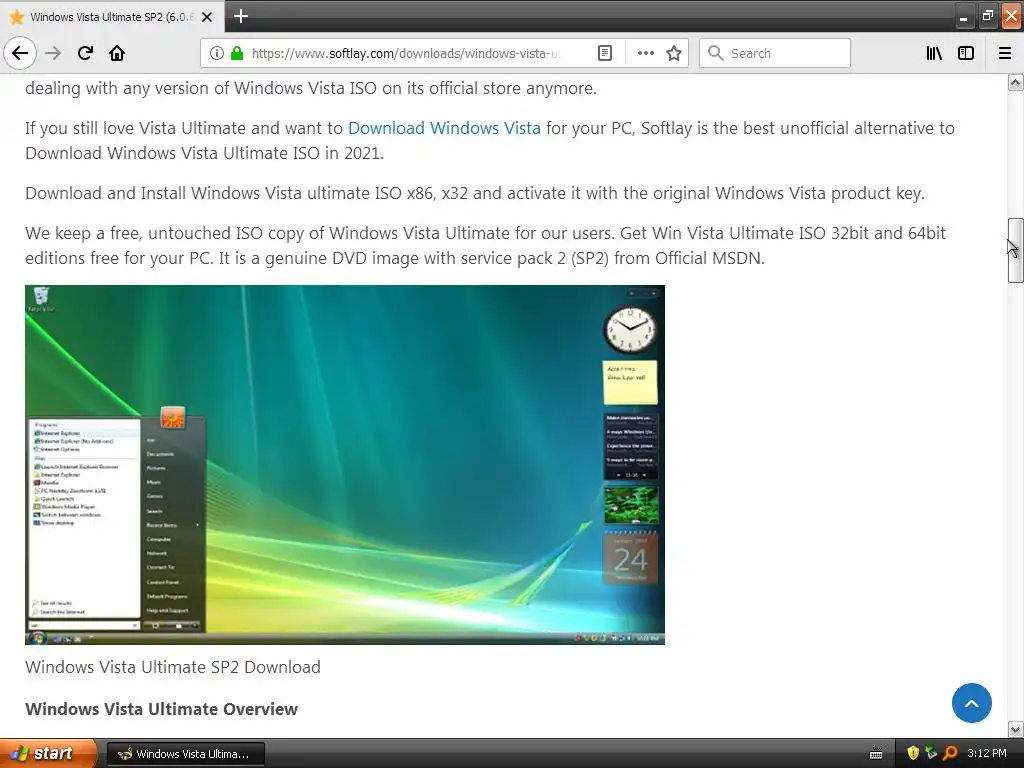Close the Windows Vista Ultimate SP2 tab
The width and height of the screenshot is (1024, 768).
point(207,17)
